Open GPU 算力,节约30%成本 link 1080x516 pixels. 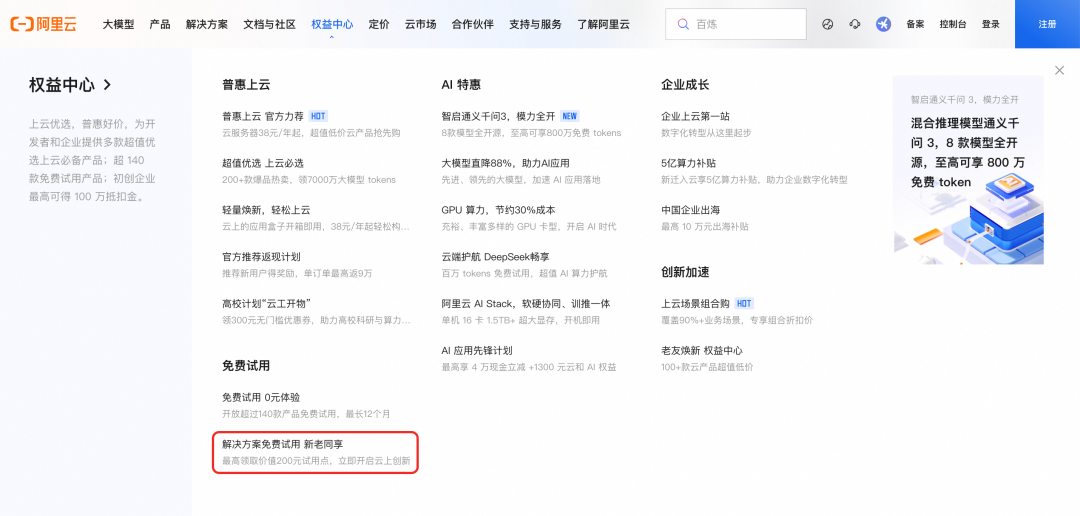click(499, 210)
